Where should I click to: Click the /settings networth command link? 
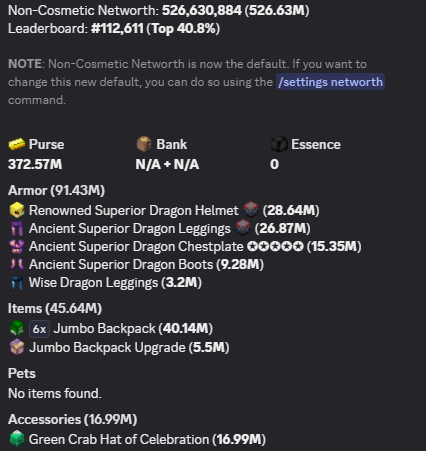pos(330,82)
